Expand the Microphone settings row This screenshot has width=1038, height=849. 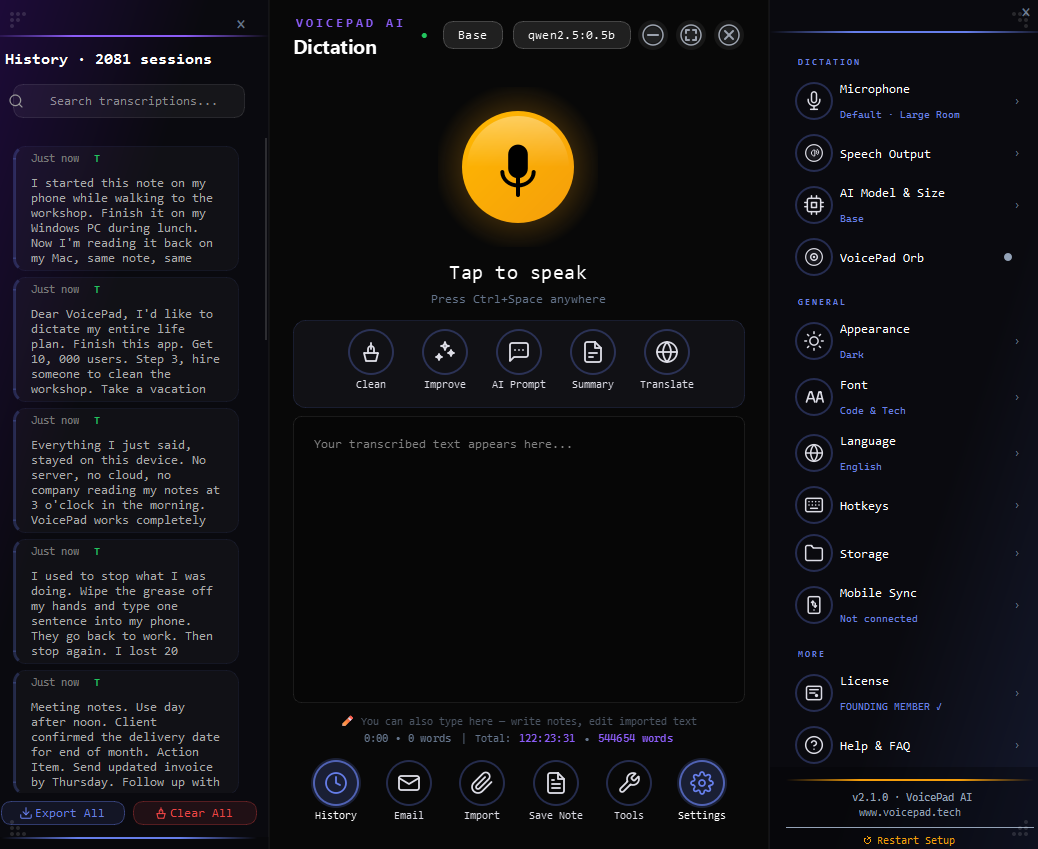coord(908,101)
